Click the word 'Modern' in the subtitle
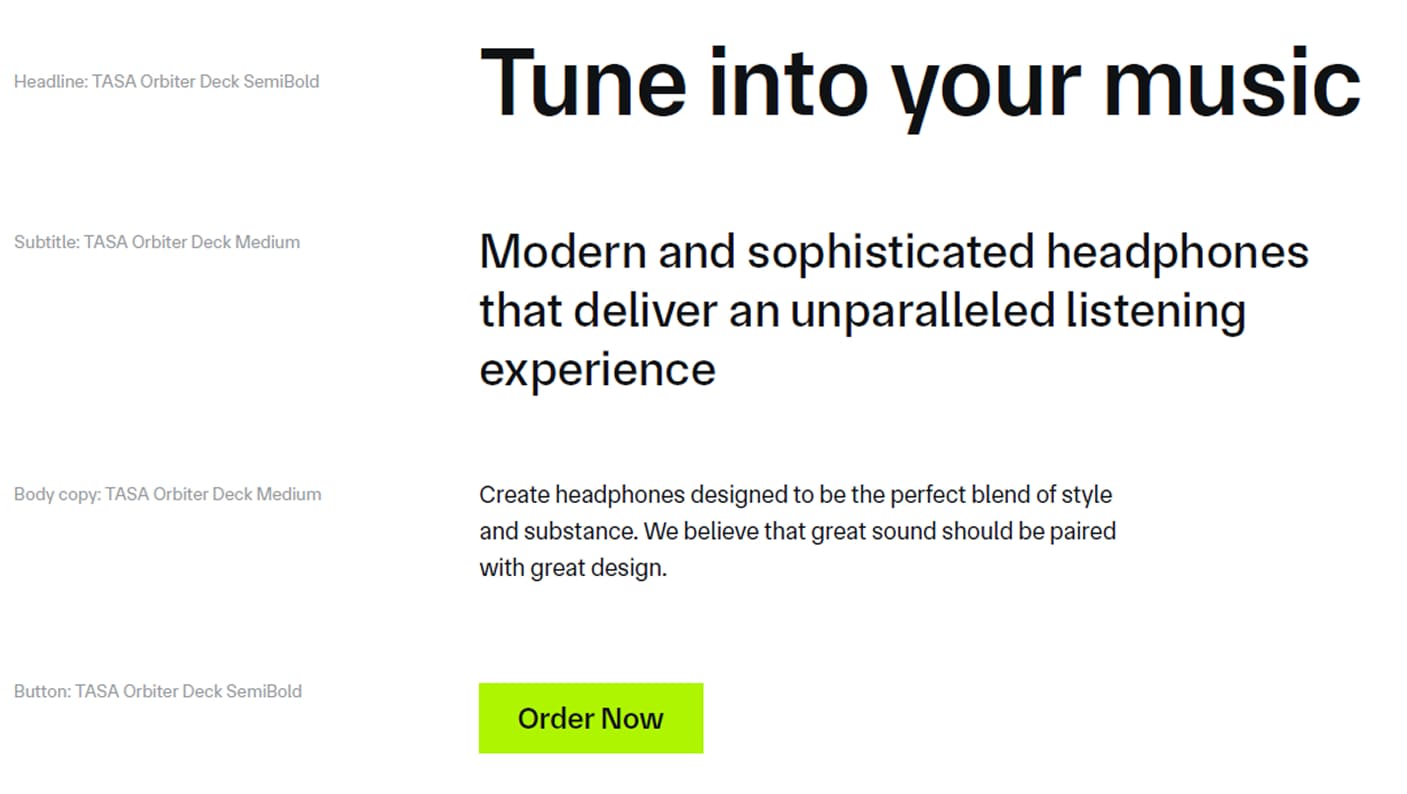This screenshot has width=1407, height=794. click(x=563, y=253)
